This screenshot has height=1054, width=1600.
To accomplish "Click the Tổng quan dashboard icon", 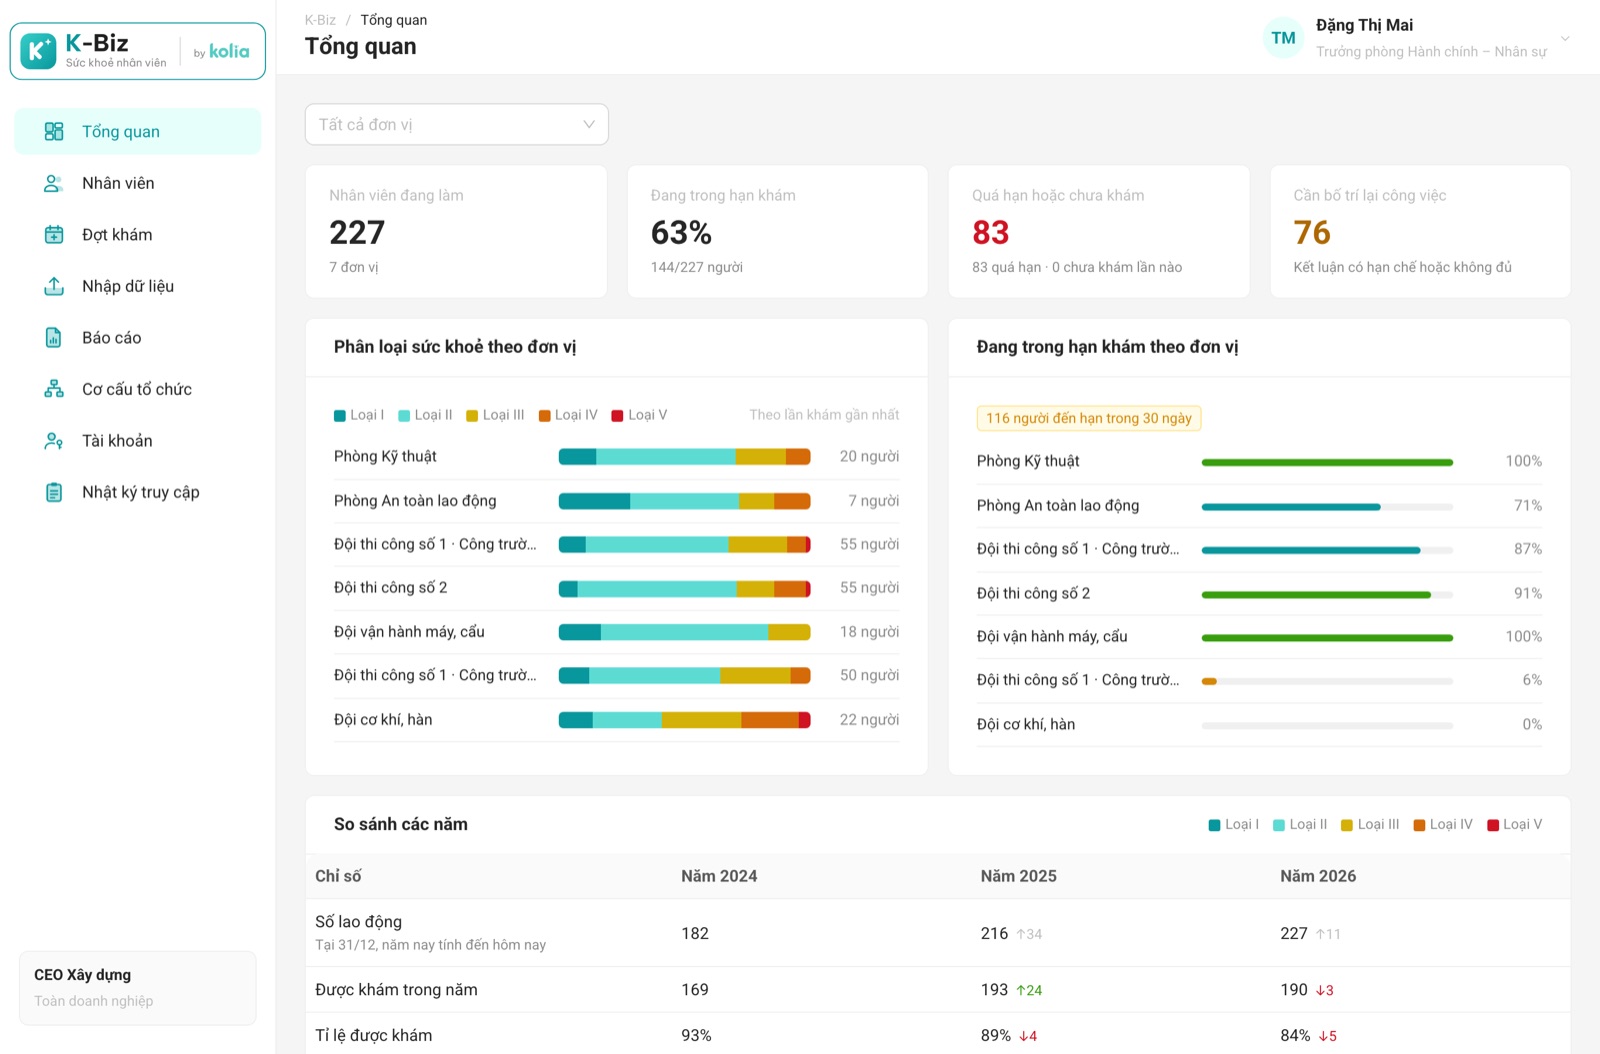I will [54, 132].
